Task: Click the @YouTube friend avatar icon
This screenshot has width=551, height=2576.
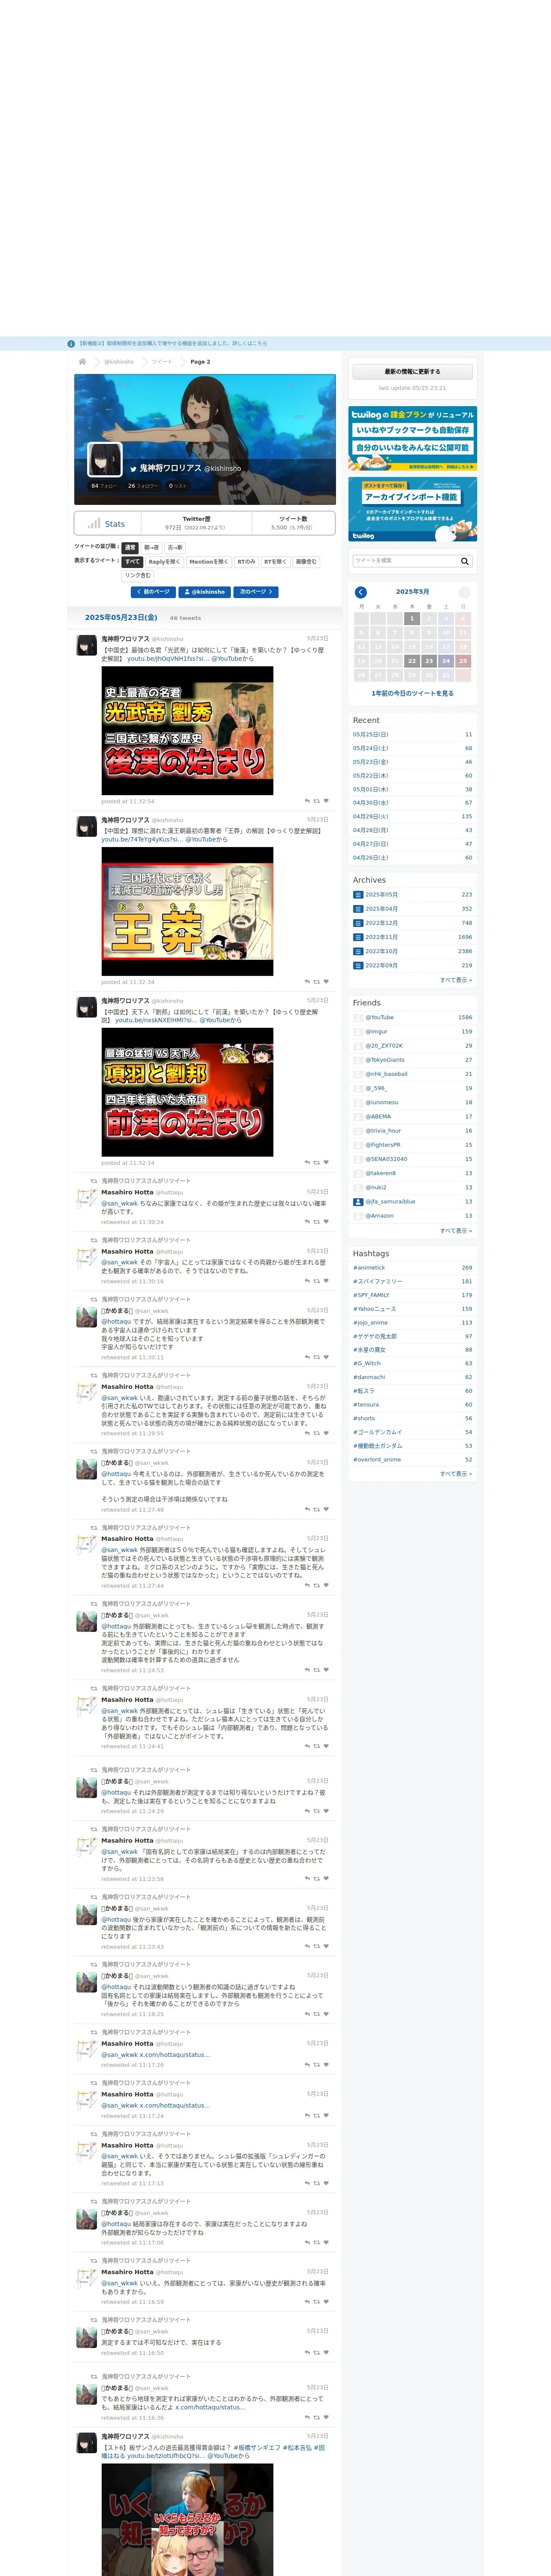Action: 358,1017
